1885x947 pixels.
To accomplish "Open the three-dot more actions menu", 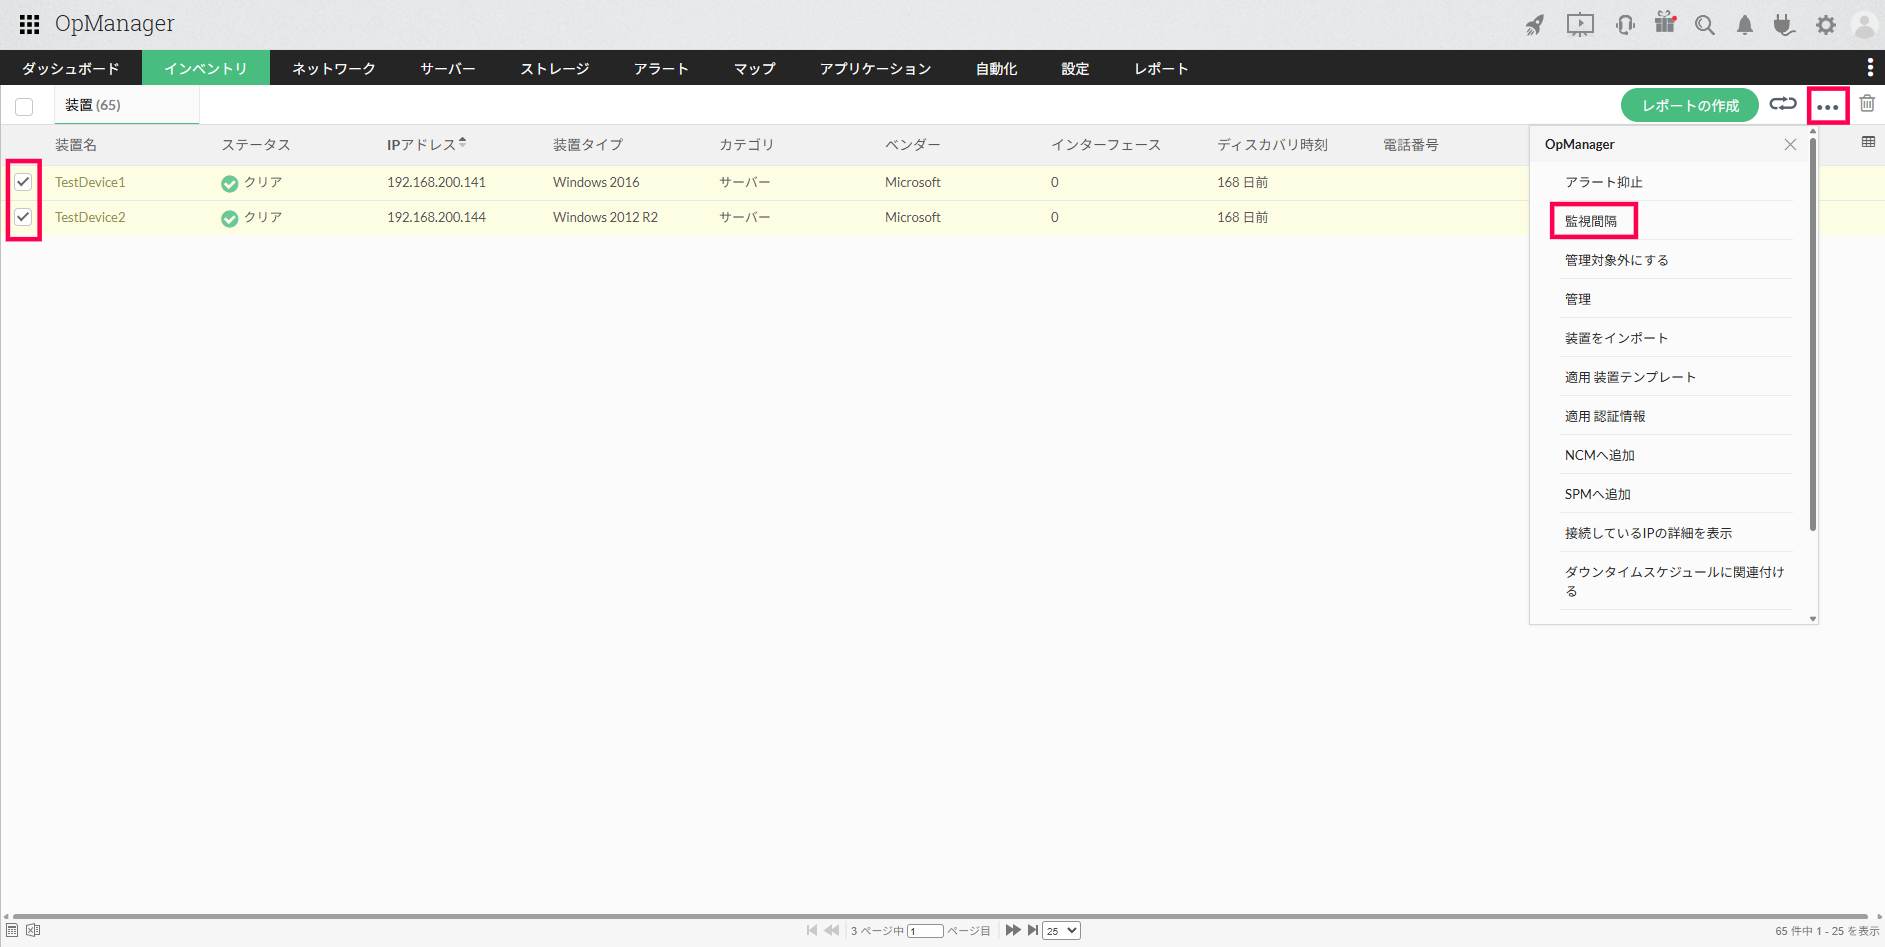I will (x=1827, y=105).
